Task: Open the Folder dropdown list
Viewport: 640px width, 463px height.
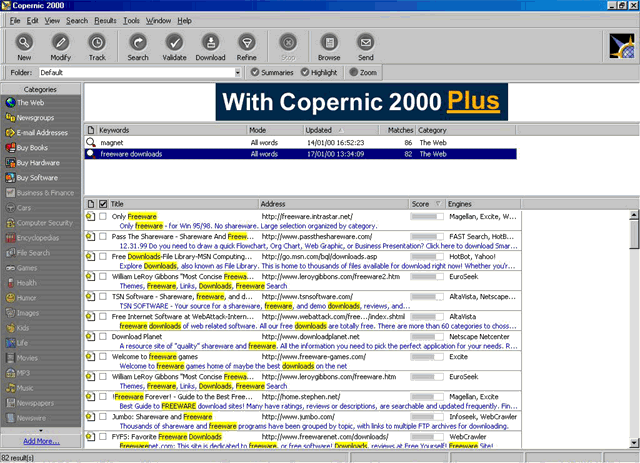Action: pyautogui.click(x=237, y=73)
